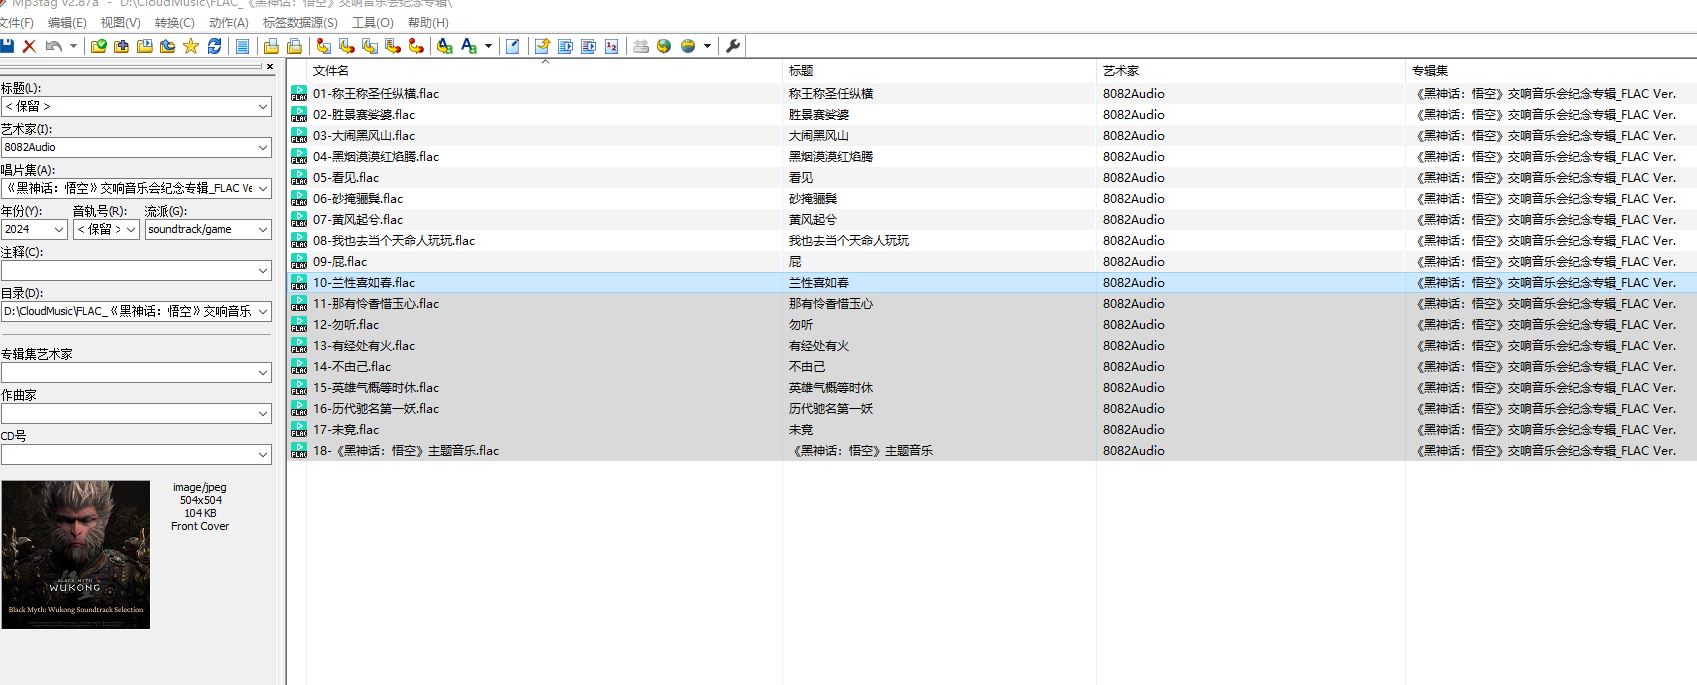Expand the 专辑集艺术家 dropdown
This screenshot has height=685, width=1697.
click(263, 372)
